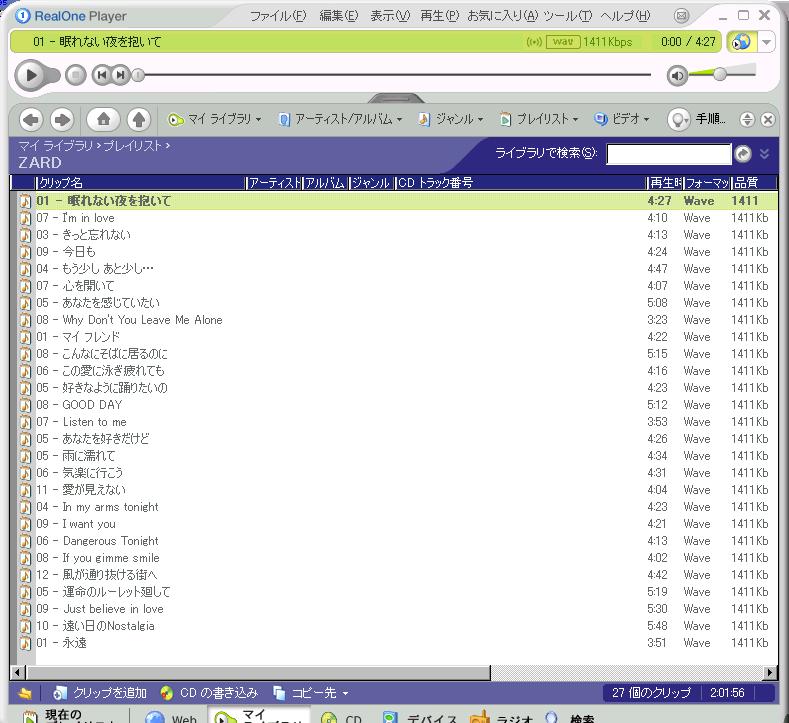Viewport: 789px width, 723px height.
Task: Open the ジャンル dropdown
Action: (451, 119)
